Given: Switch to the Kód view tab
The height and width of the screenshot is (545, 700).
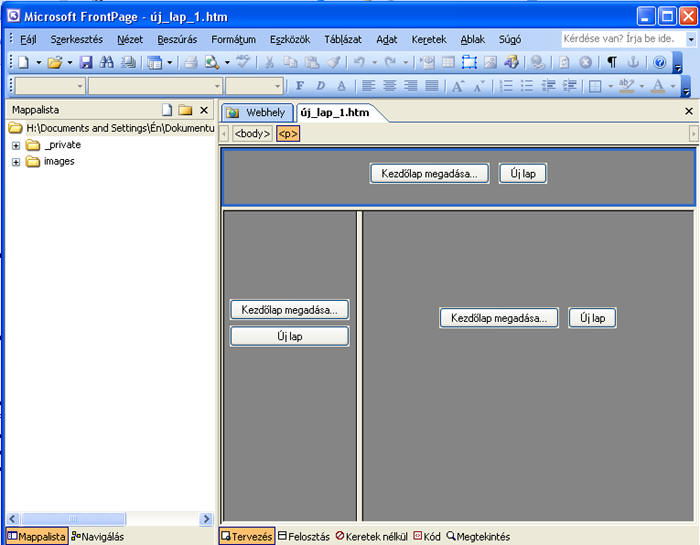Looking at the screenshot, I should [x=427, y=536].
